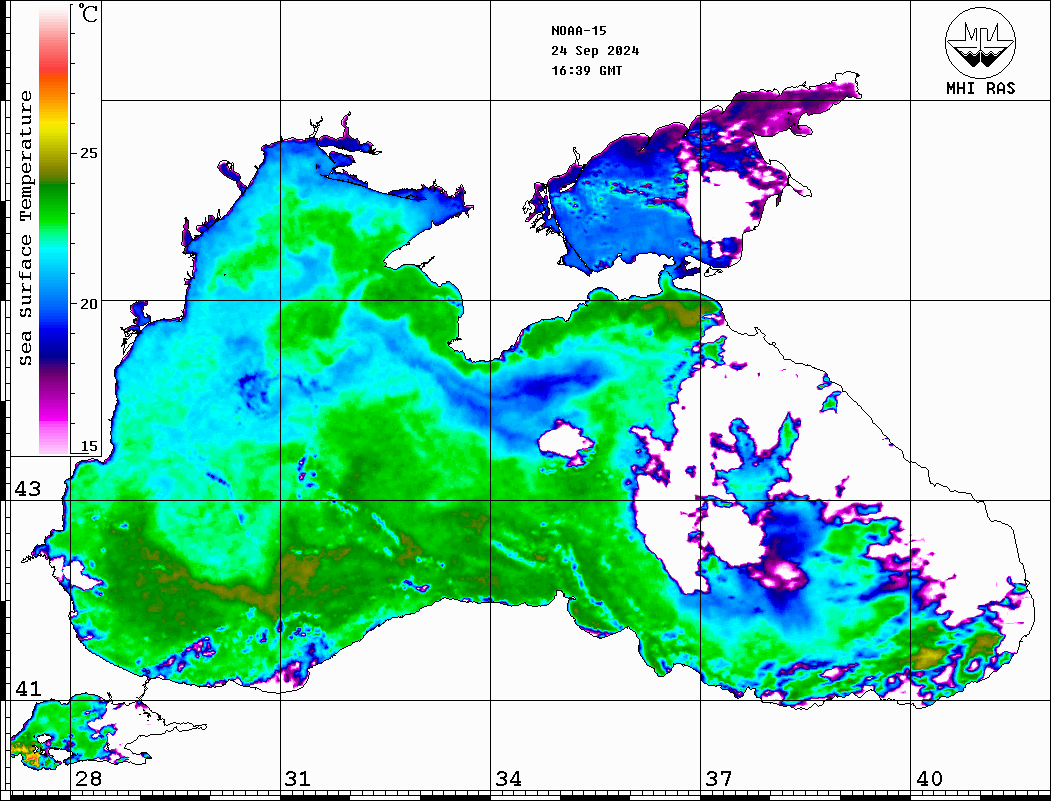Click the longitude label '28'

click(x=88, y=778)
